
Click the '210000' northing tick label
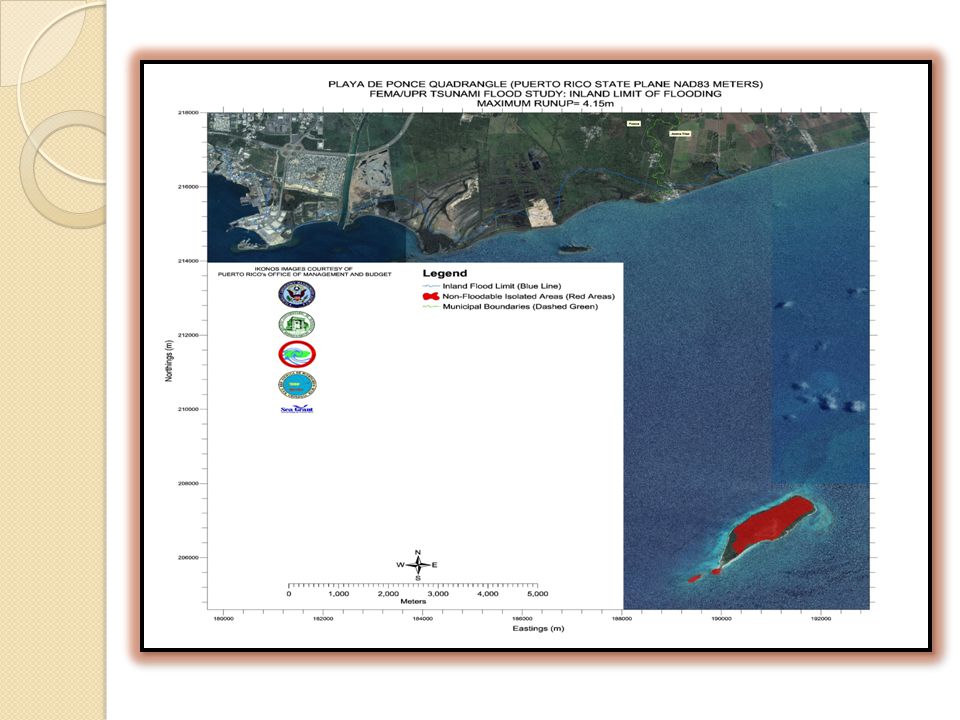pyautogui.click(x=189, y=410)
